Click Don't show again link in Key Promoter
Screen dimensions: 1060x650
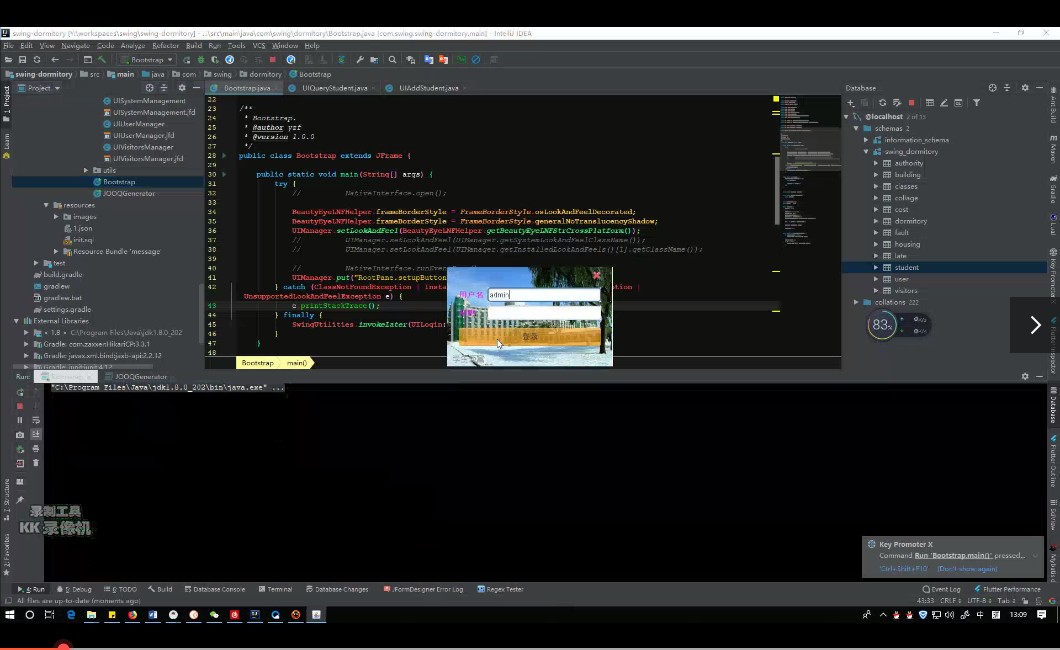[x=967, y=569]
